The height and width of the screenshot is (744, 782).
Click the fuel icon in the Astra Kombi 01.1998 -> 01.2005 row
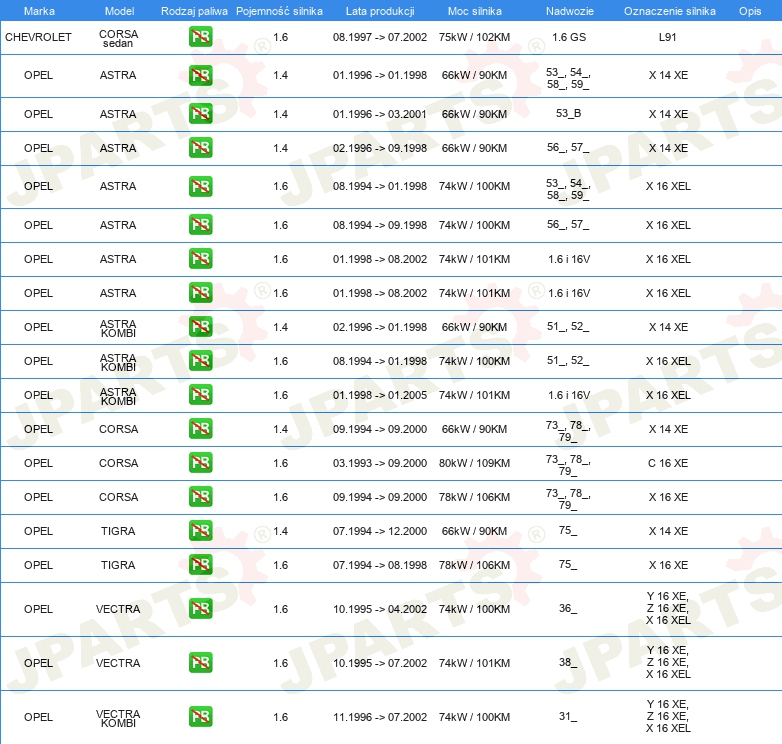click(x=200, y=395)
